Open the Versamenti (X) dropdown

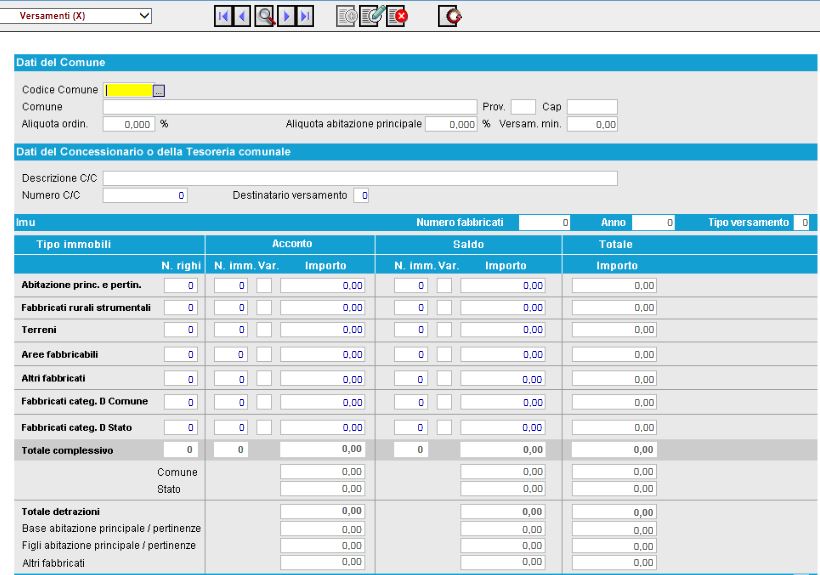80,15
